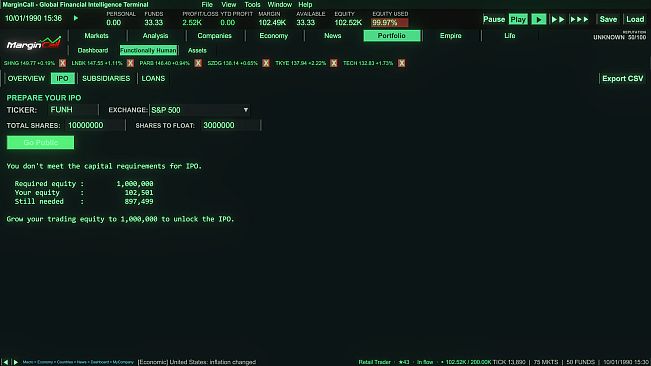This screenshot has height=366, width=651.
Task: Remove the SZDG ticker with its X
Action: click(266, 63)
